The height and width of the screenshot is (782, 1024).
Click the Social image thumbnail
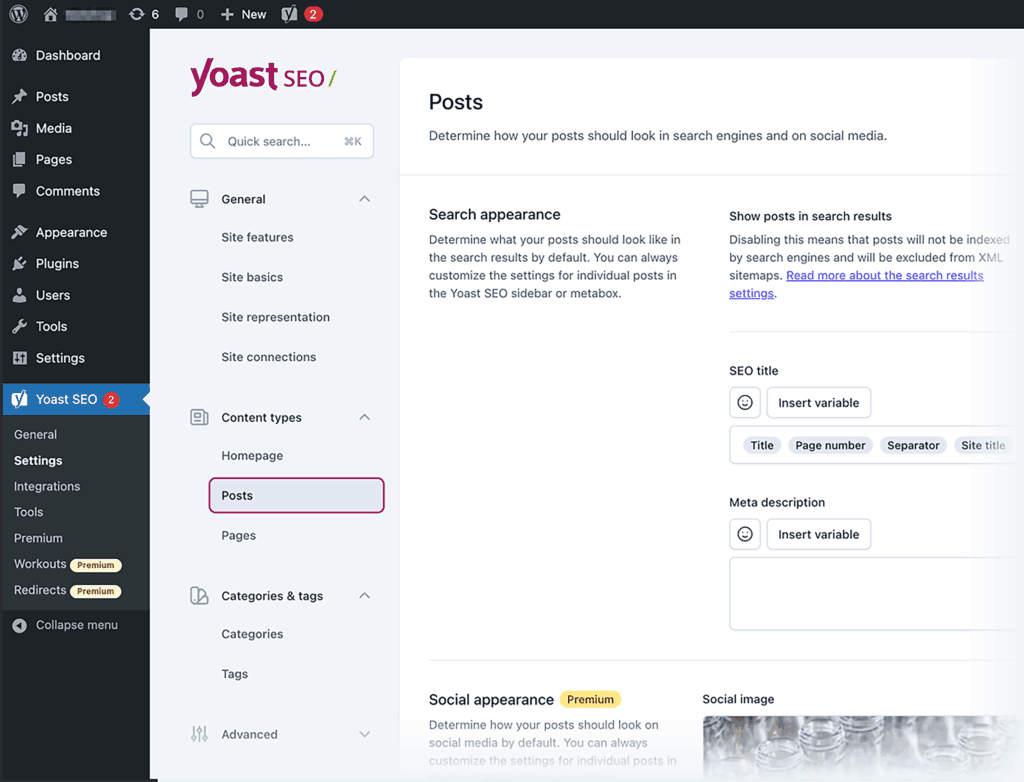(860, 746)
